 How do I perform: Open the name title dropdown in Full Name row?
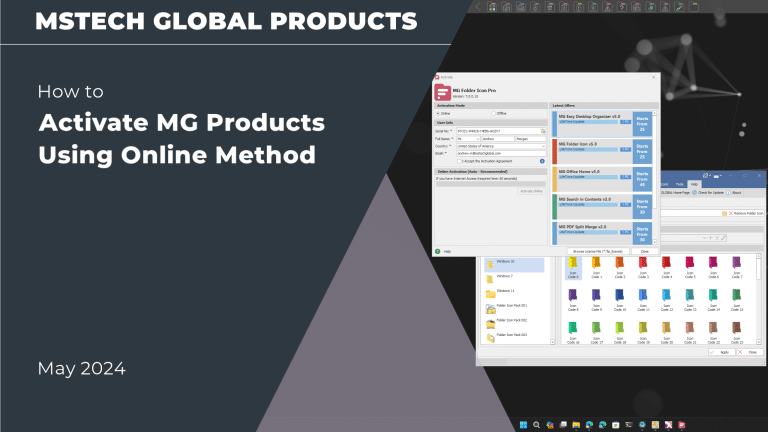coord(468,139)
